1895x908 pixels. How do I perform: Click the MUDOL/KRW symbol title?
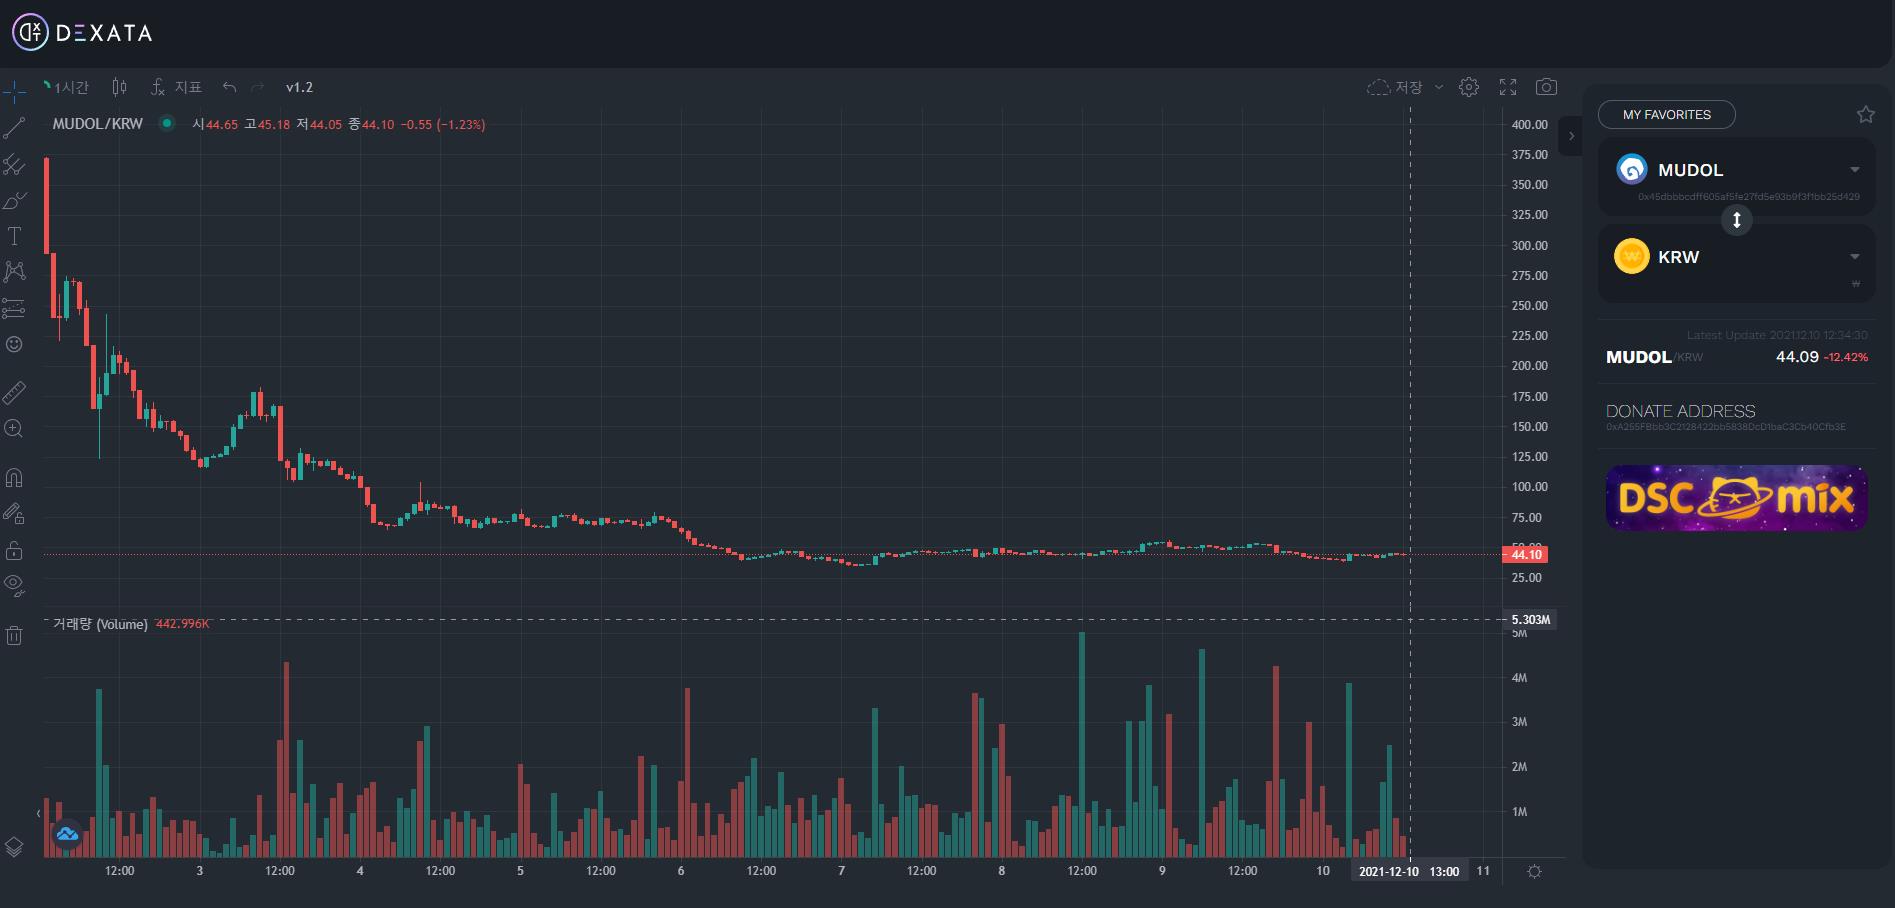tap(98, 124)
